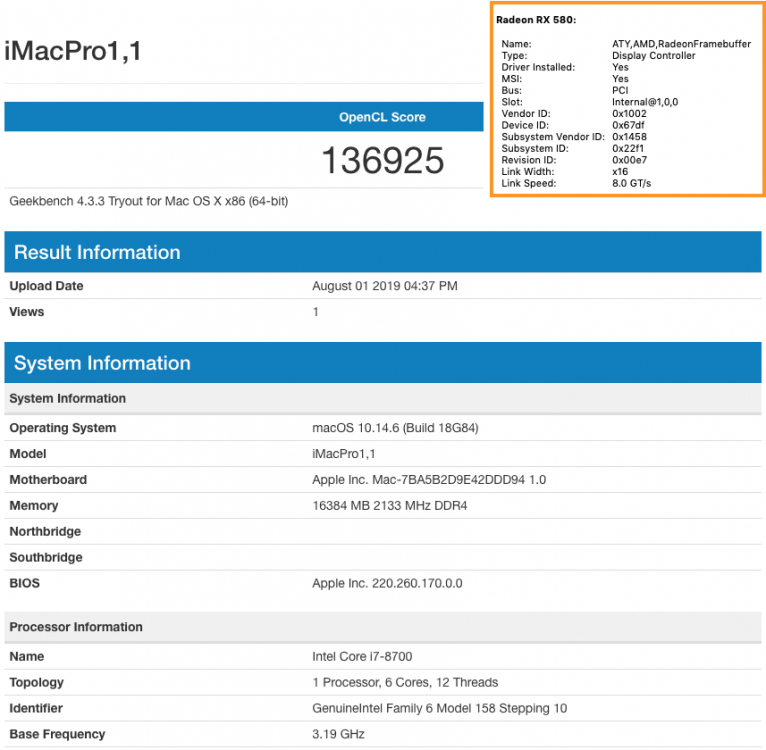Click the macOS 10.14.6 operating system value
Screen dimensions: 766x750
395,428
